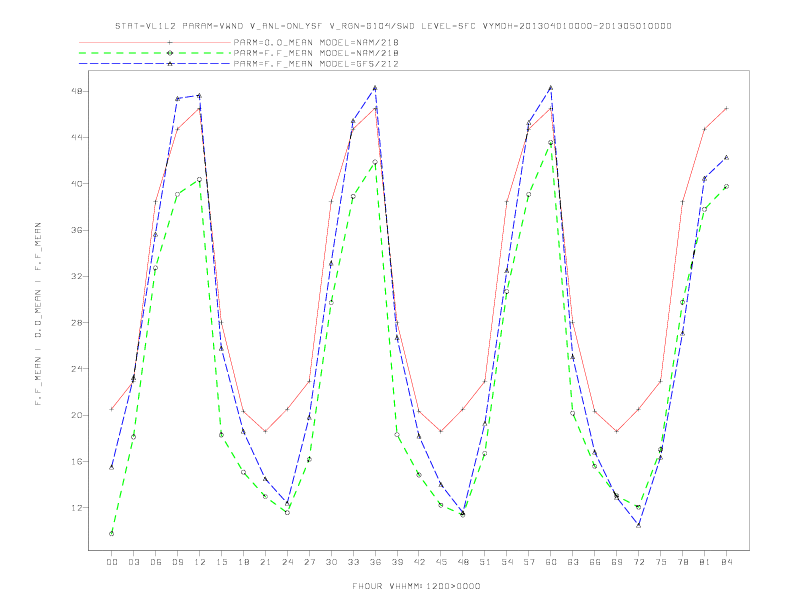
Task: Click x-axis tick label 21
Action: point(265,562)
